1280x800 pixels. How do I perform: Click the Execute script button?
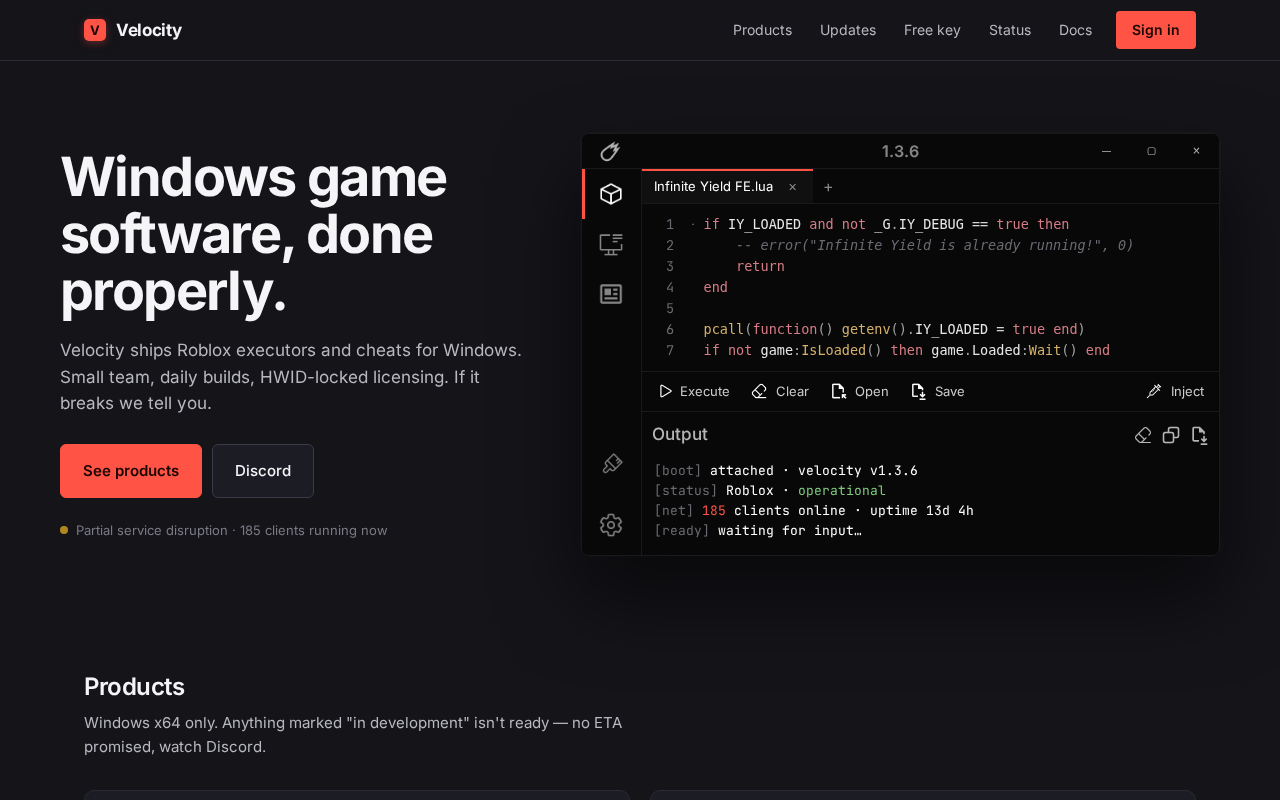[x=694, y=391]
